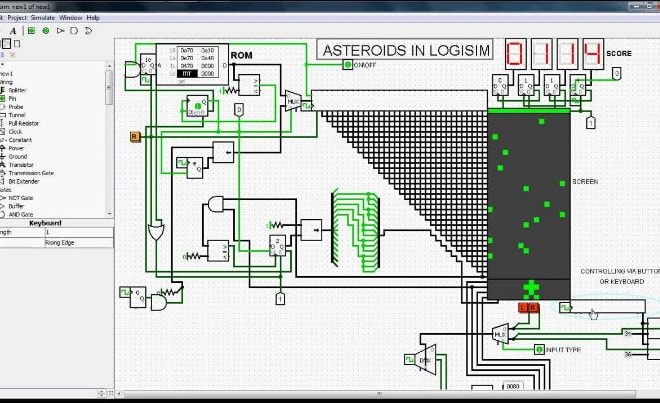The height and width of the screenshot is (403, 660).
Task: Select the MUX next to INPUT TYPE
Action: pyautogui.click(x=500, y=335)
